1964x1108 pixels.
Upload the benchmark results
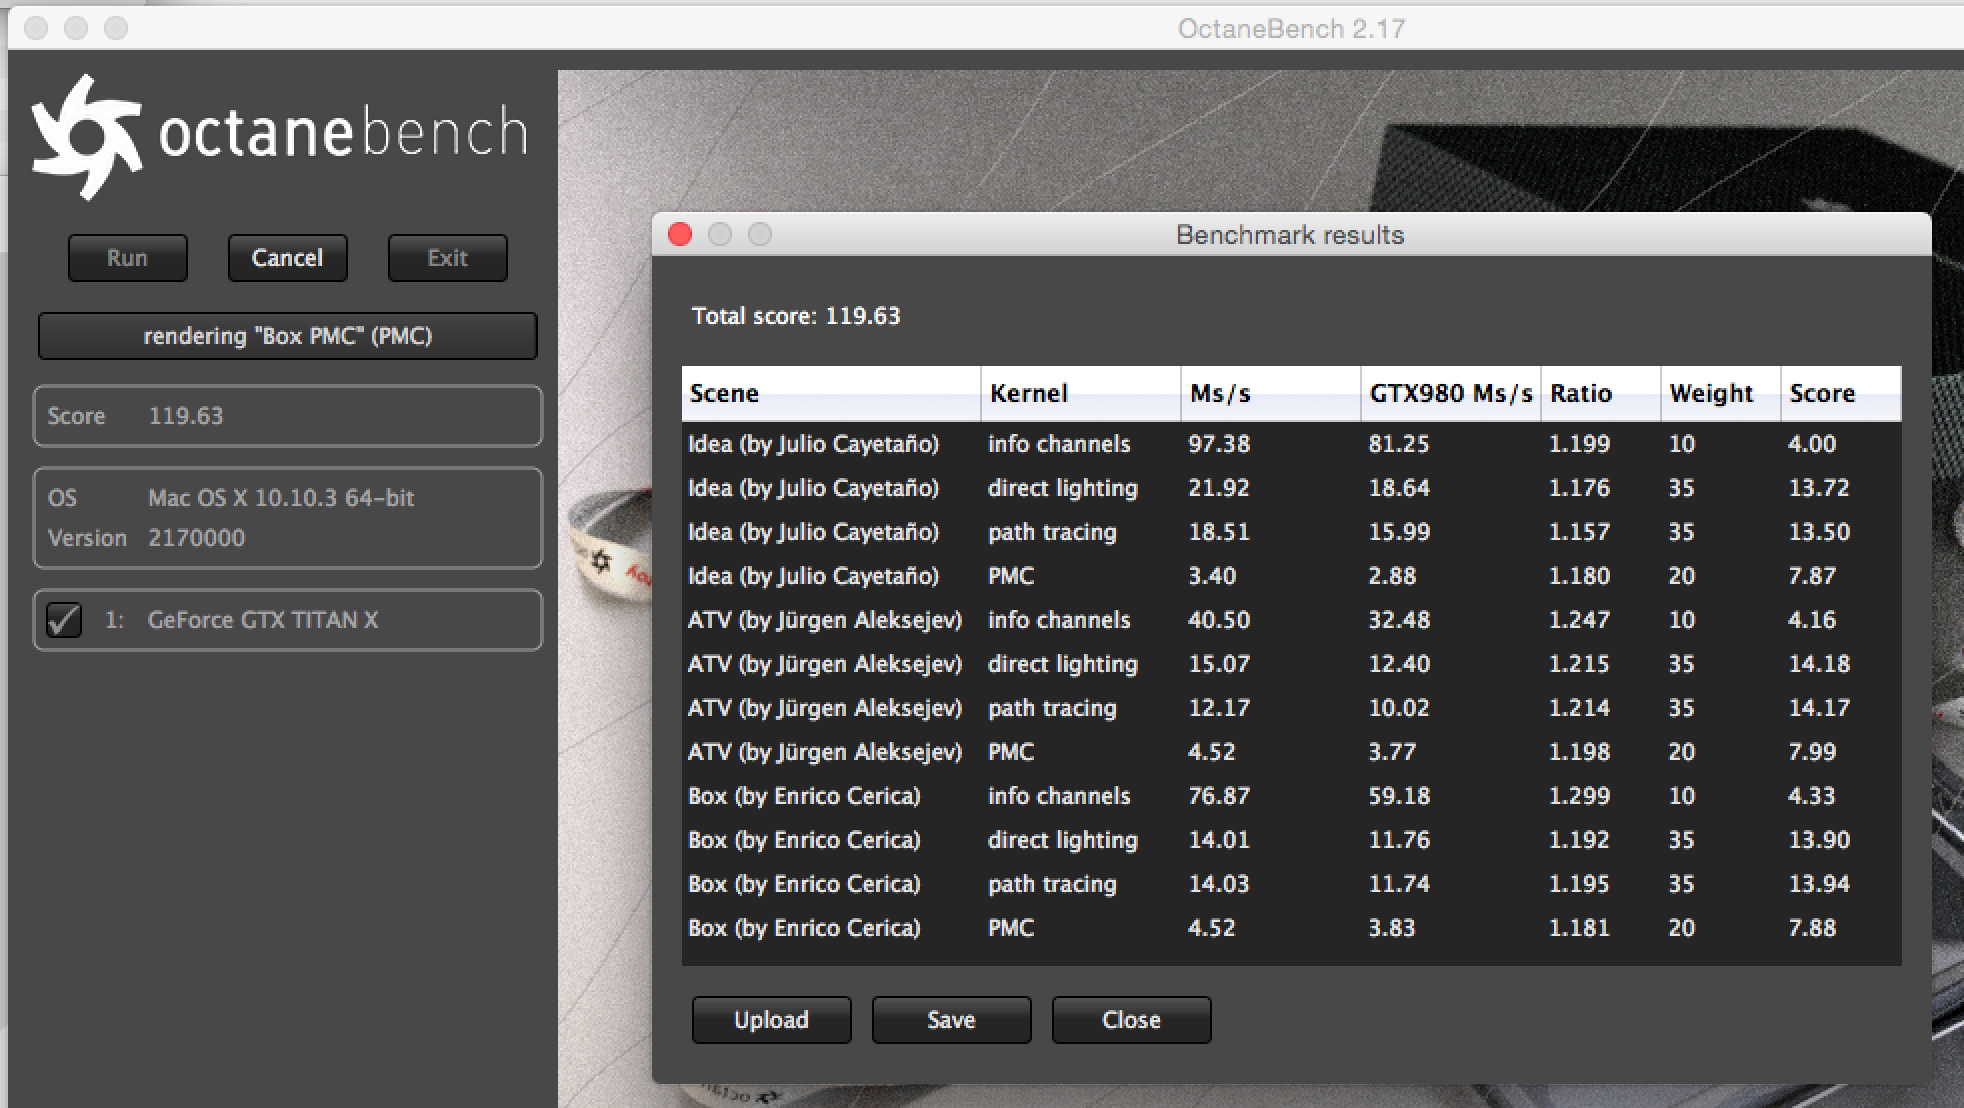click(771, 1020)
